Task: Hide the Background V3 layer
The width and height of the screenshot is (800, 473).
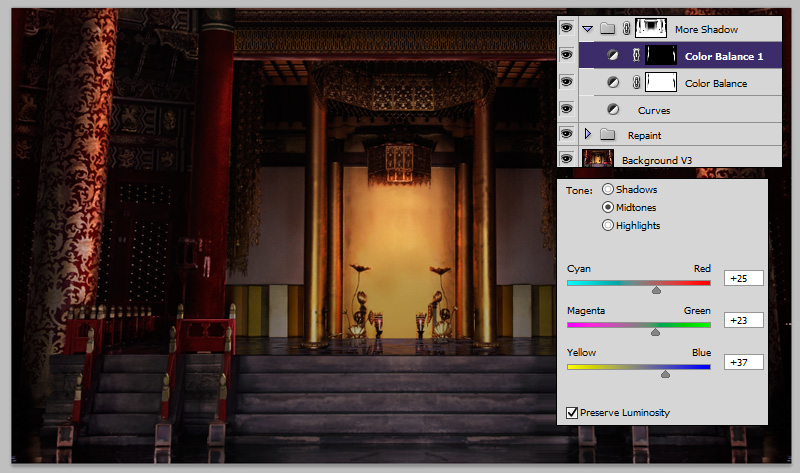Action: pyautogui.click(x=566, y=159)
